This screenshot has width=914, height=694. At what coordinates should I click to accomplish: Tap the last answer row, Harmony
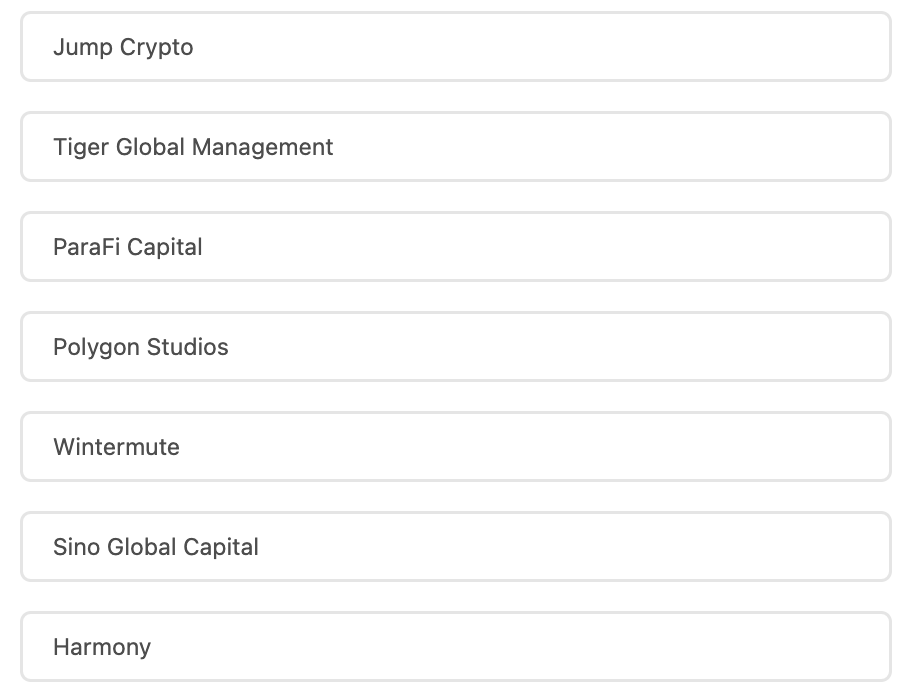point(455,647)
